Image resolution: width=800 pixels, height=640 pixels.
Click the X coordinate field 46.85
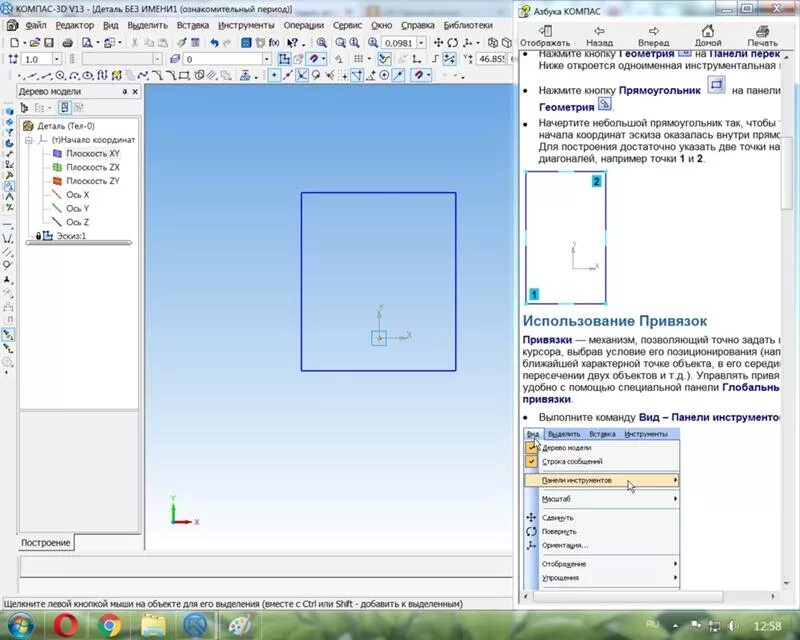492,59
